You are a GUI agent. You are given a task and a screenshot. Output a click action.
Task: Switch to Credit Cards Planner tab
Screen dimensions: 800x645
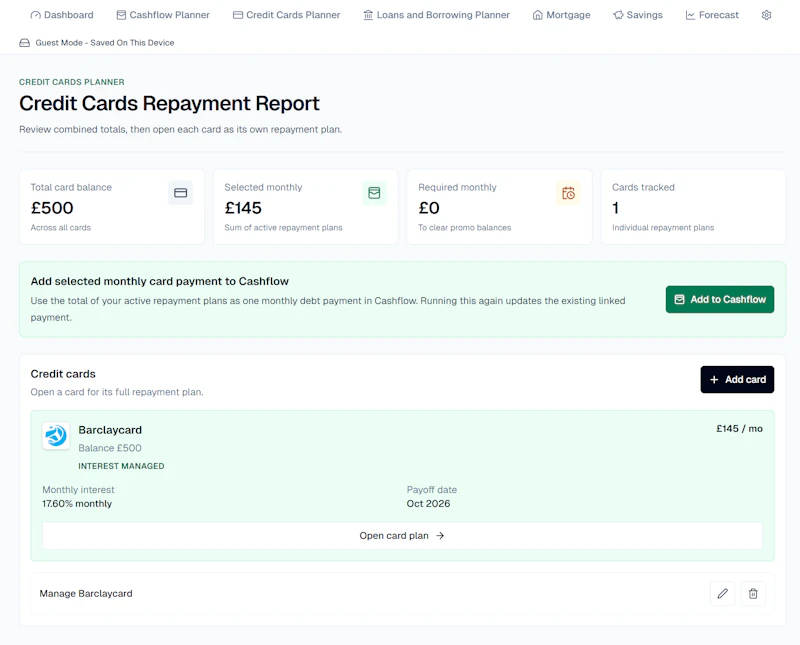click(286, 15)
